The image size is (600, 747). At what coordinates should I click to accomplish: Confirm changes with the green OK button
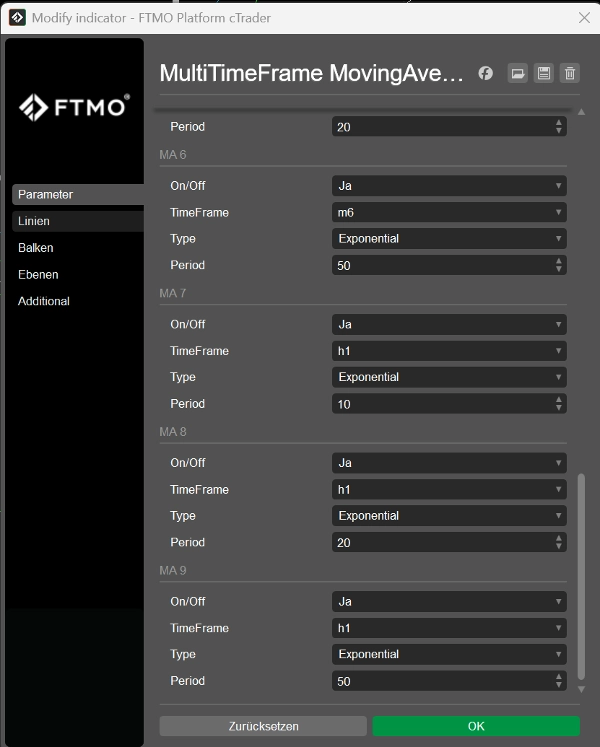click(476, 726)
